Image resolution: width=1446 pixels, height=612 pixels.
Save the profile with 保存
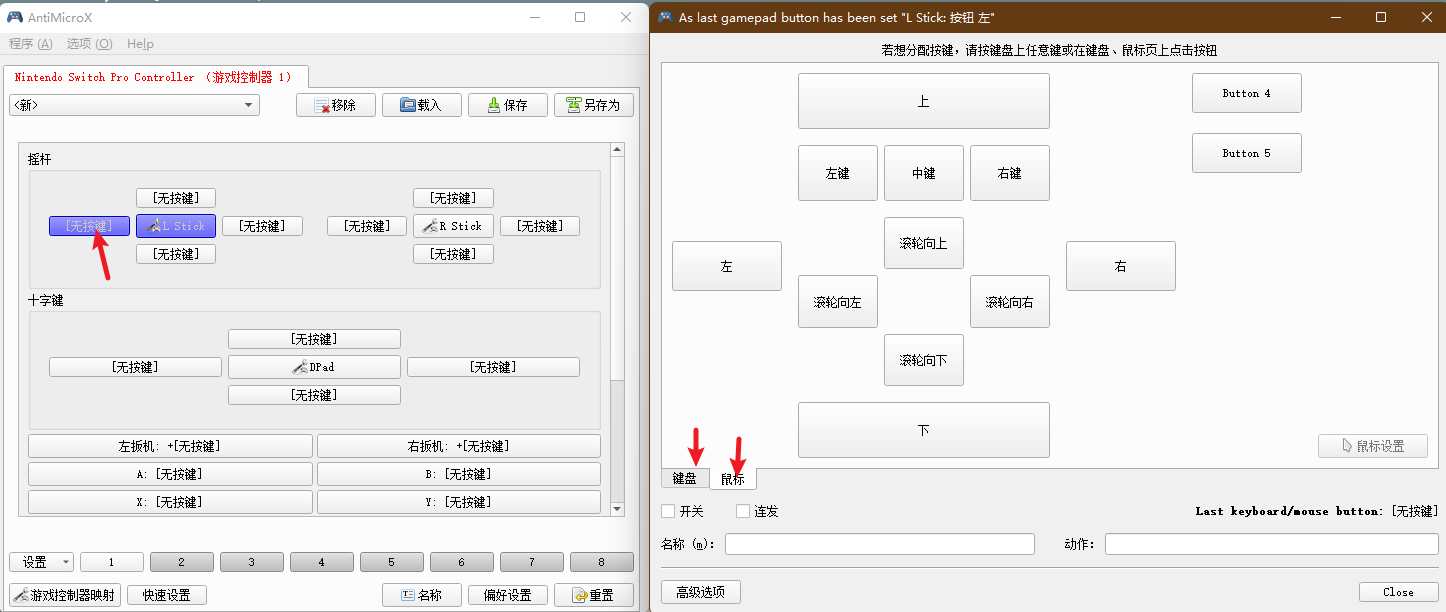pyautogui.click(x=508, y=105)
